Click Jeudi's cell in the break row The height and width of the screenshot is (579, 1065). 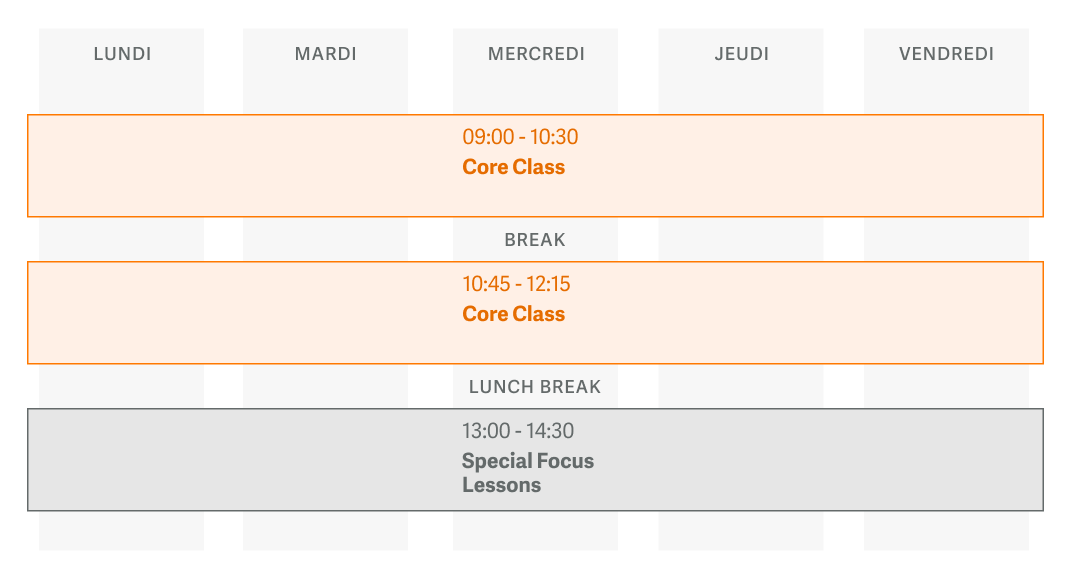pos(740,239)
